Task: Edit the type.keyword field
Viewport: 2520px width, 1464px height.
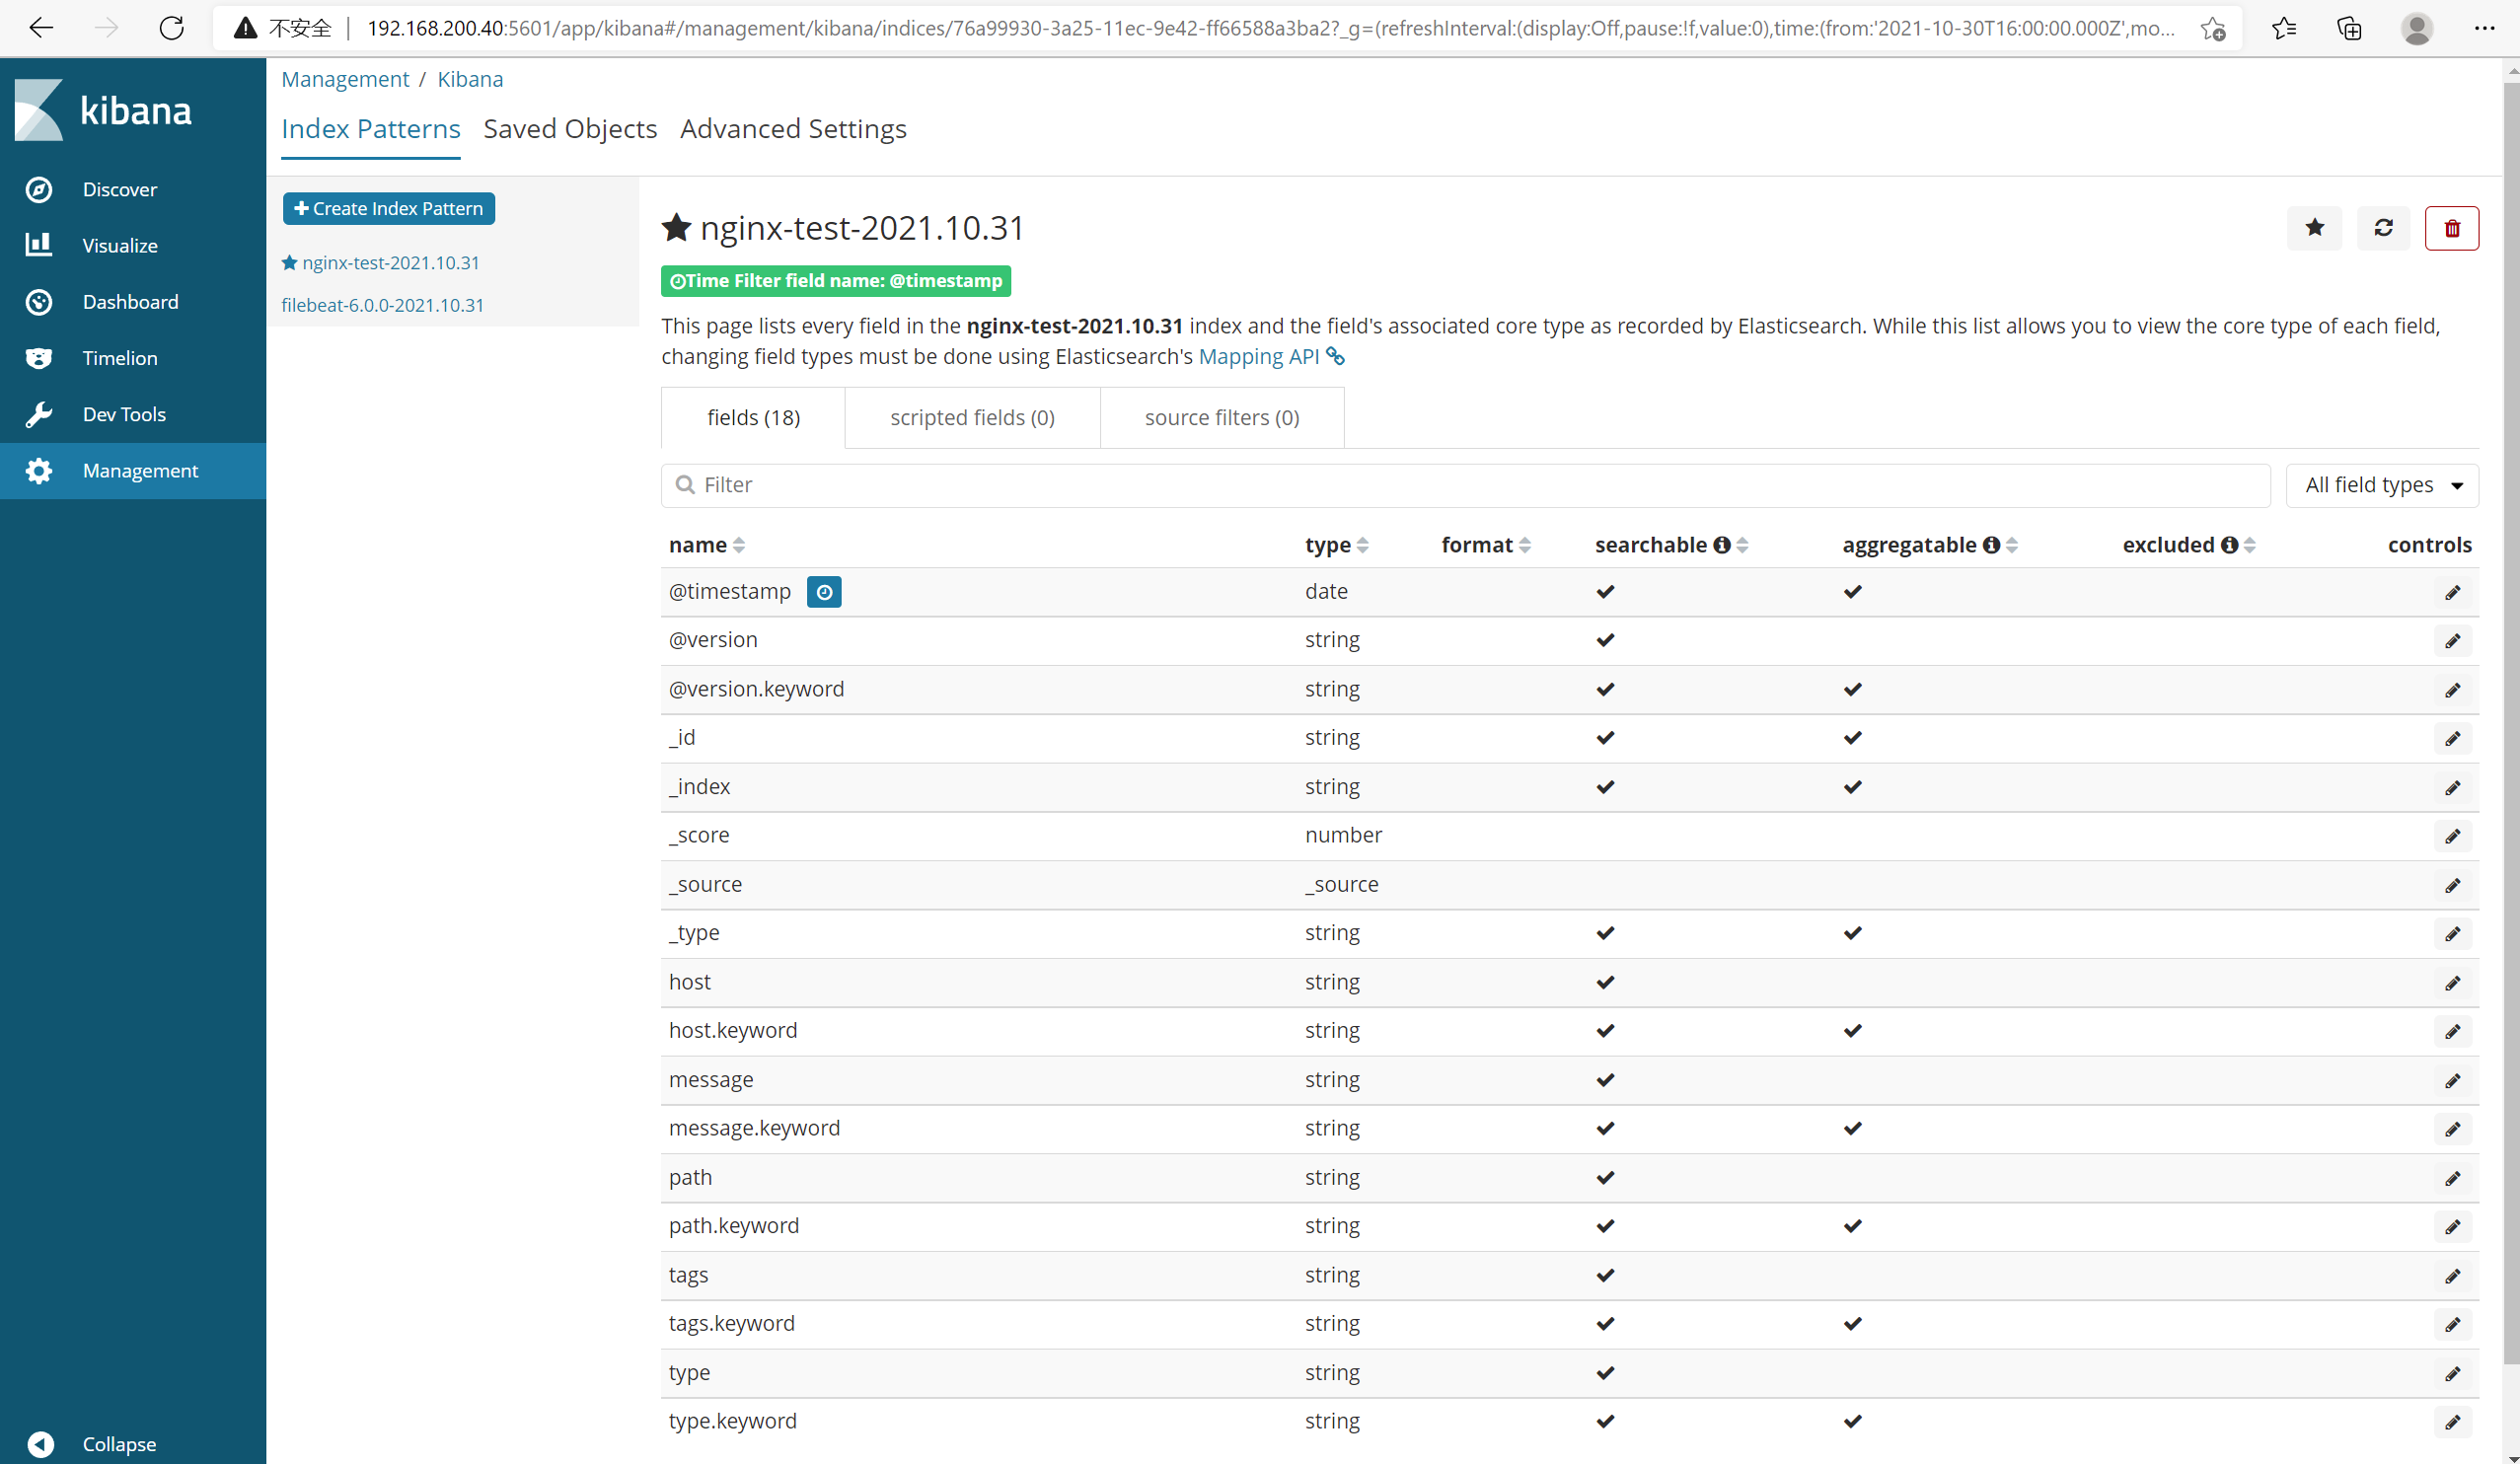Action: pos(2452,1422)
